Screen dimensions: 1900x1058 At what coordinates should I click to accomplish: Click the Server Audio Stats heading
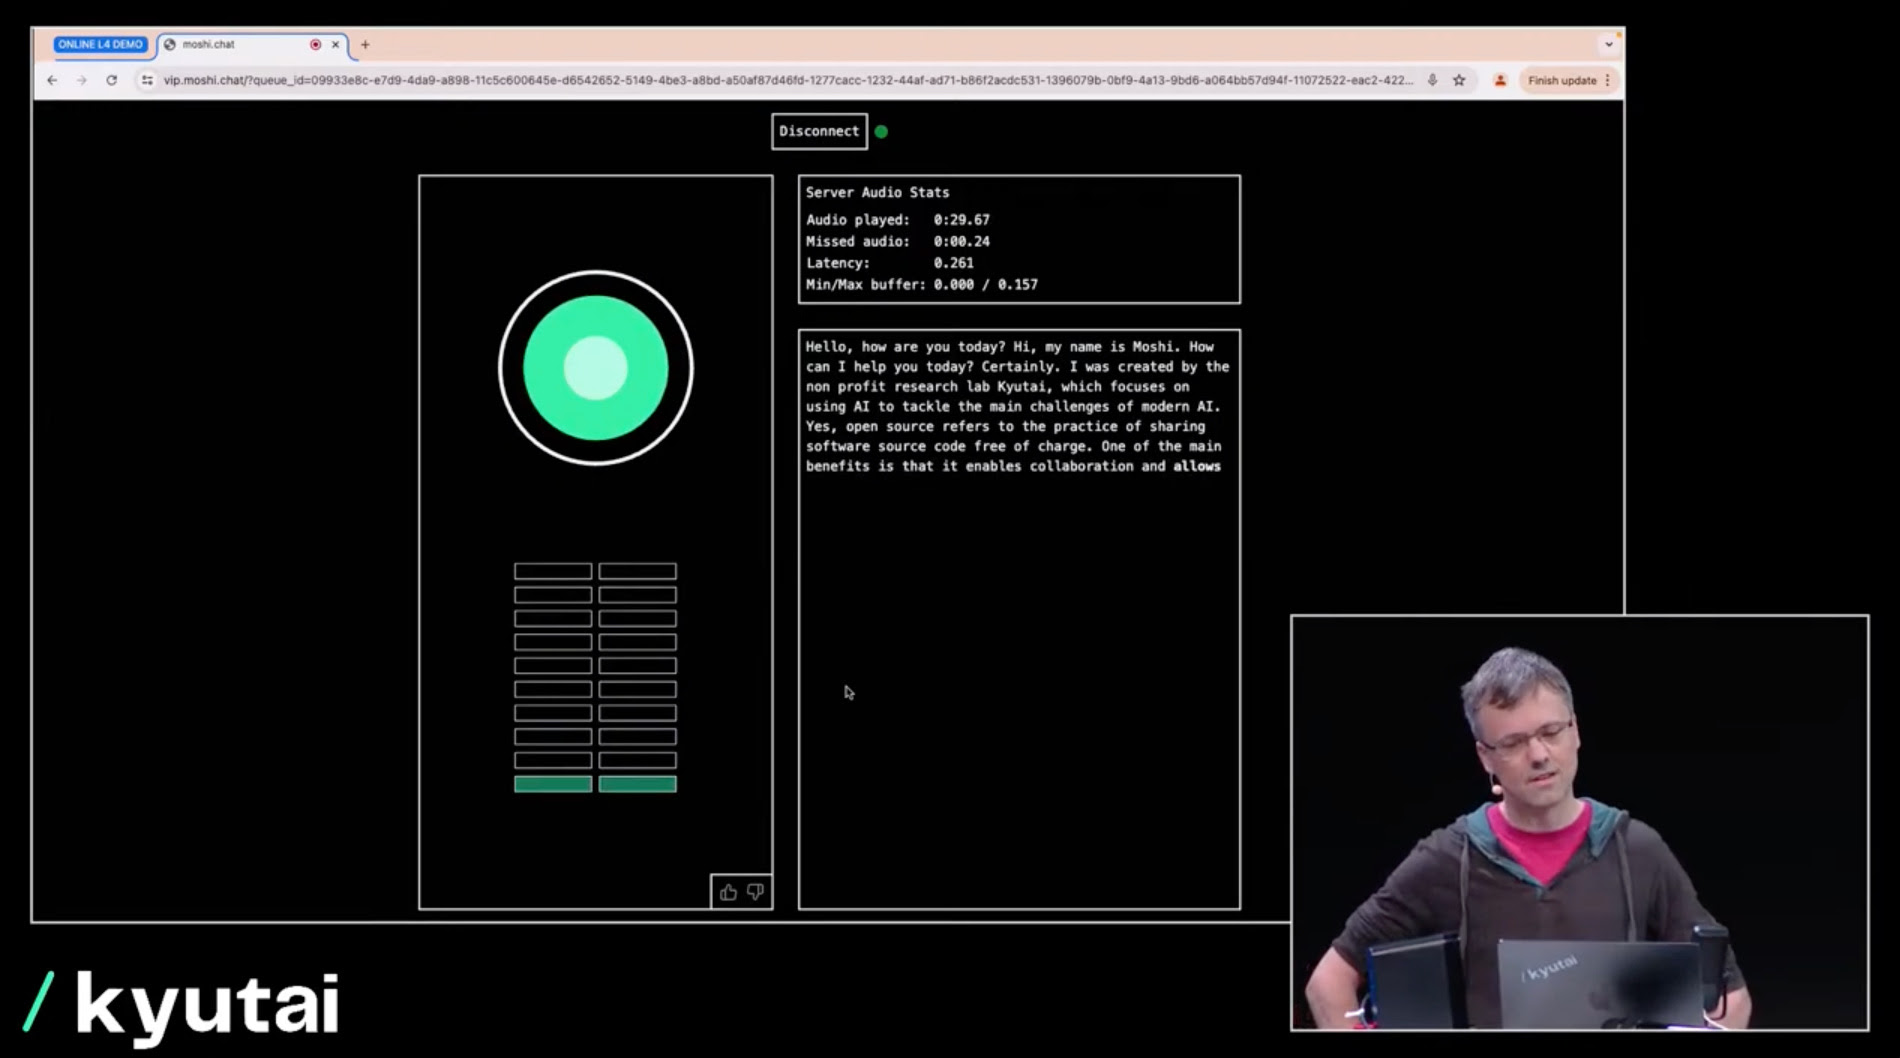click(x=878, y=192)
